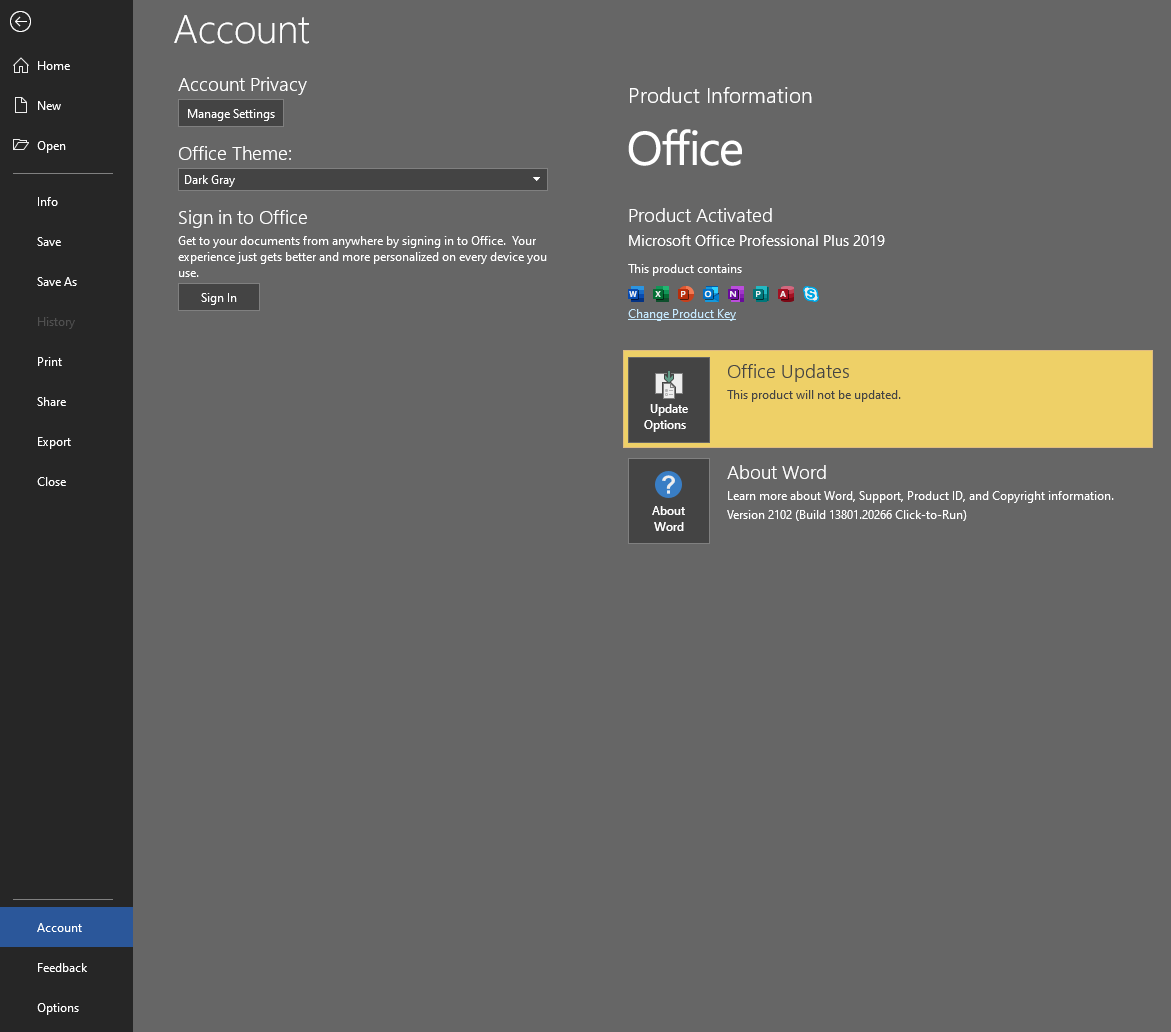The width and height of the screenshot is (1171, 1032).
Task: Click the About Word question mark button
Action: point(668,501)
